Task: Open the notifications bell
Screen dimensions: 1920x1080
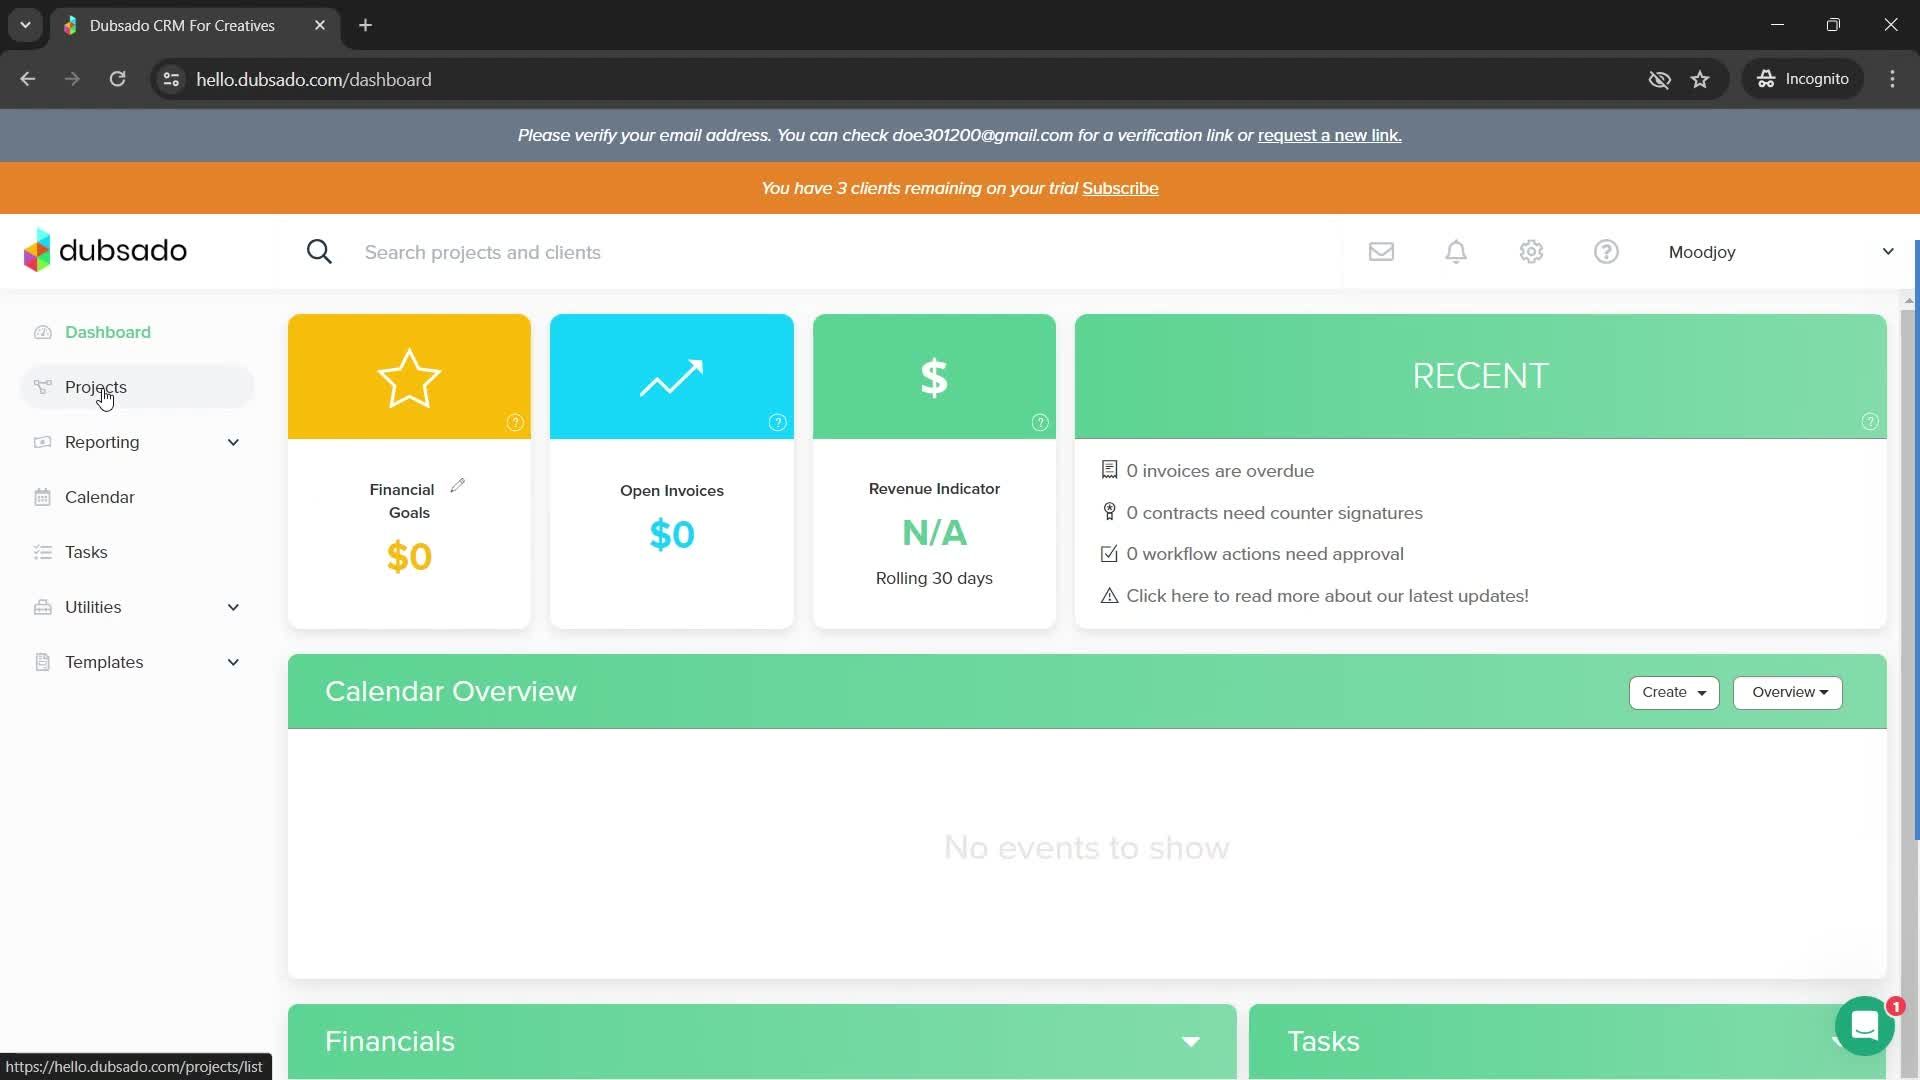Action: click(1456, 252)
